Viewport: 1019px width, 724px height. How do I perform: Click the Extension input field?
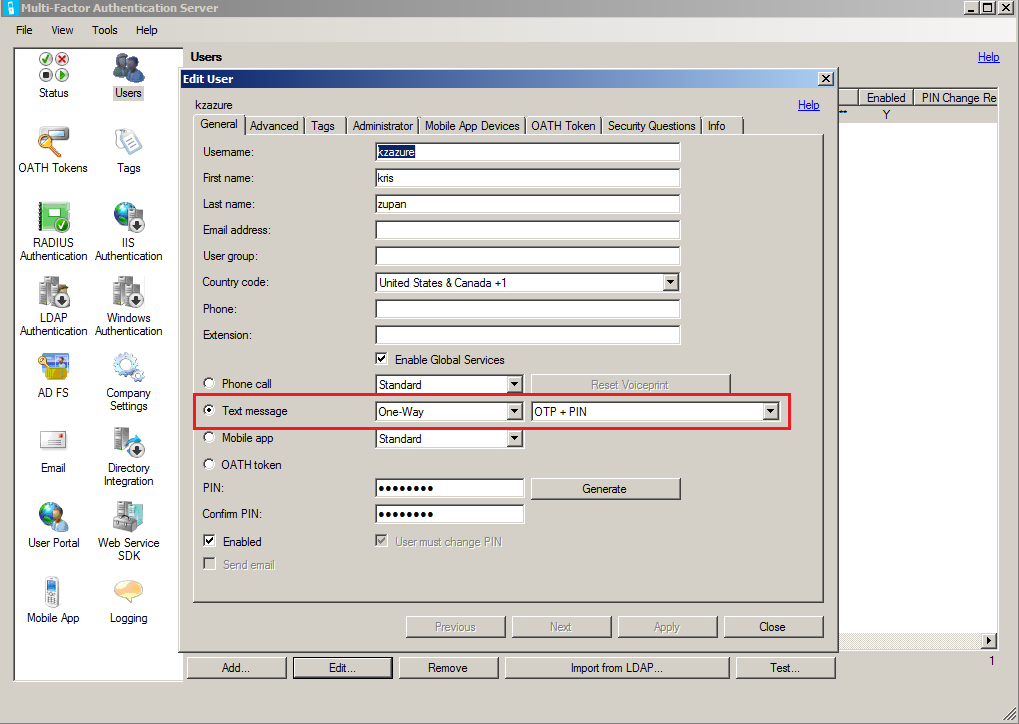[x=528, y=335]
